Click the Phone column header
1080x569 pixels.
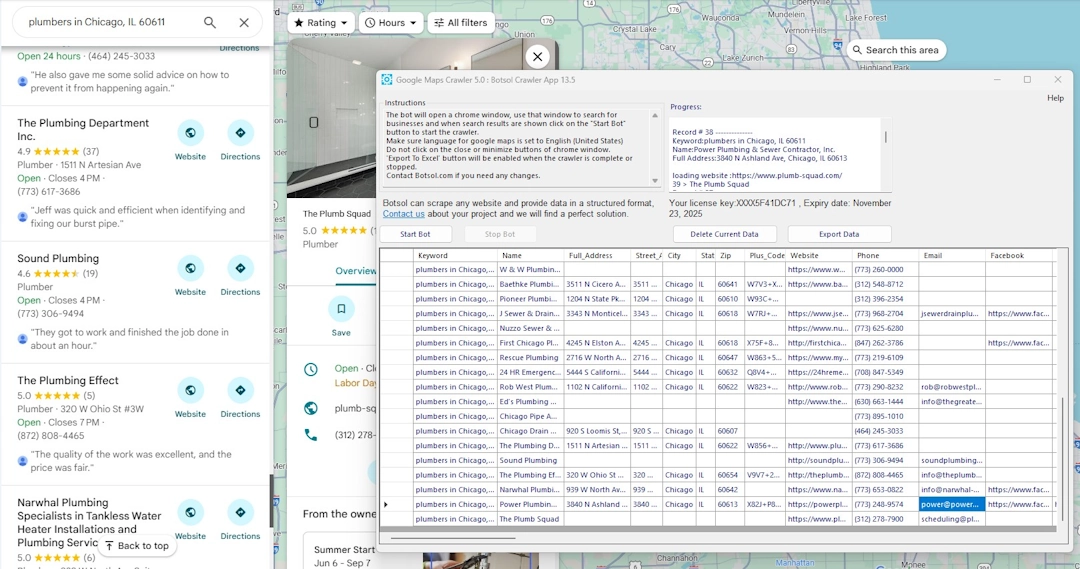885,256
